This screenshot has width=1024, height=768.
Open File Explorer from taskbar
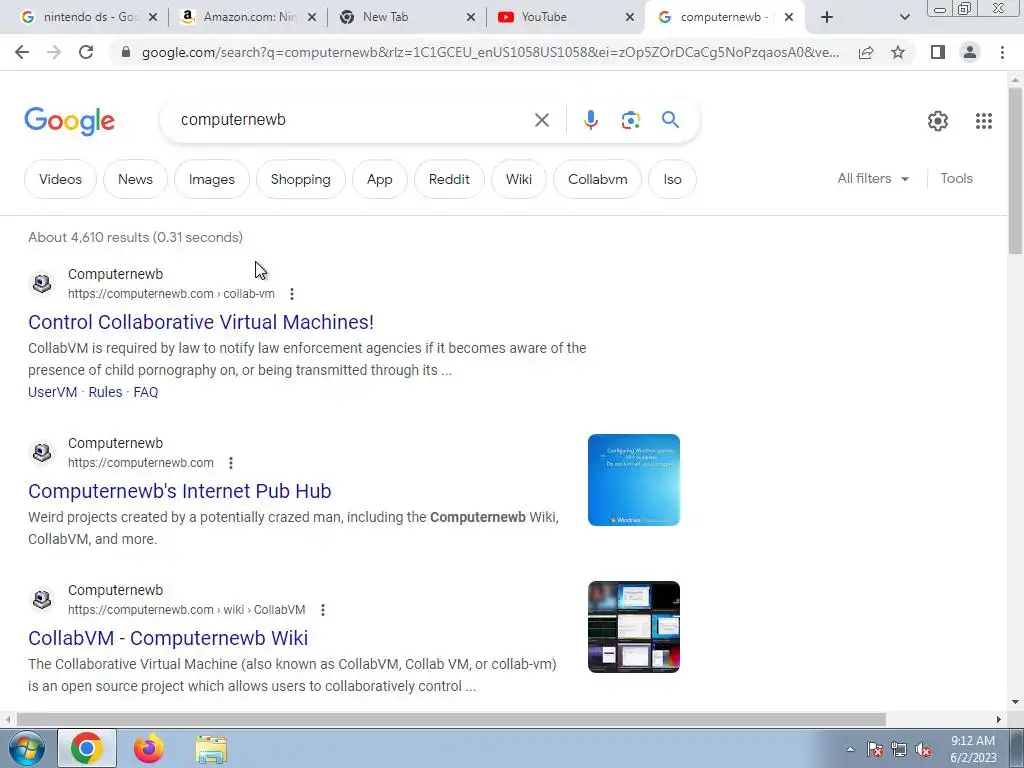pos(211,749)
